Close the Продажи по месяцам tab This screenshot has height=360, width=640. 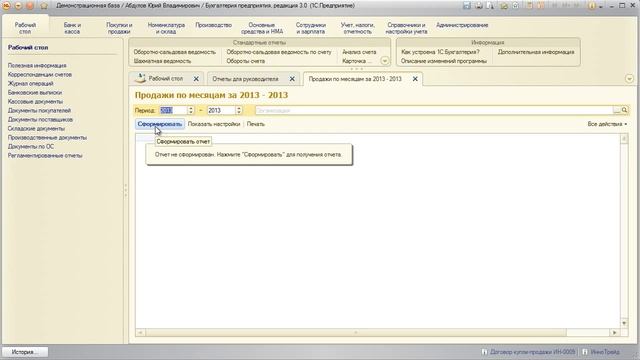click(415, 79)
